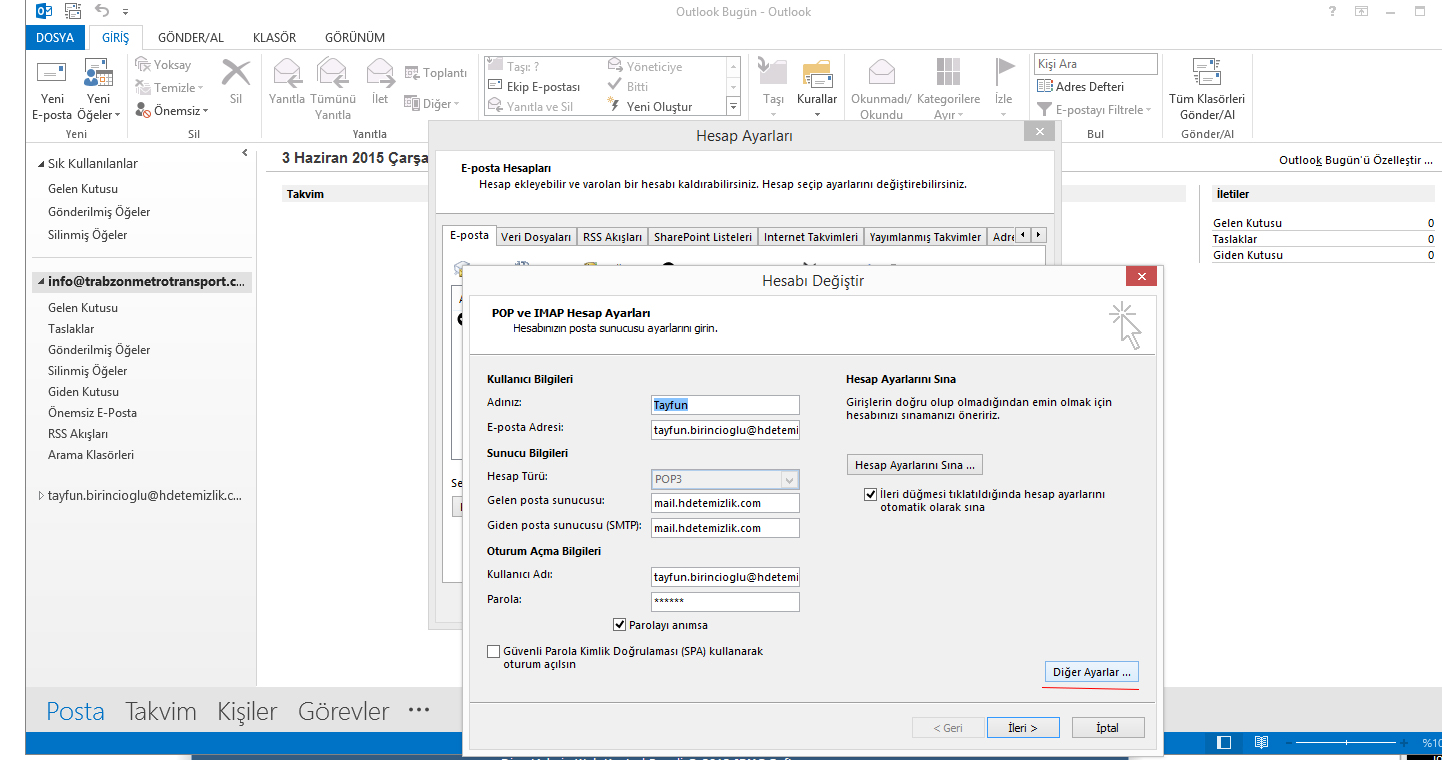Click Send/Receive icon in quick access toolbar
The height and width of the screenshot is (760, 1442).
(72, 11)
